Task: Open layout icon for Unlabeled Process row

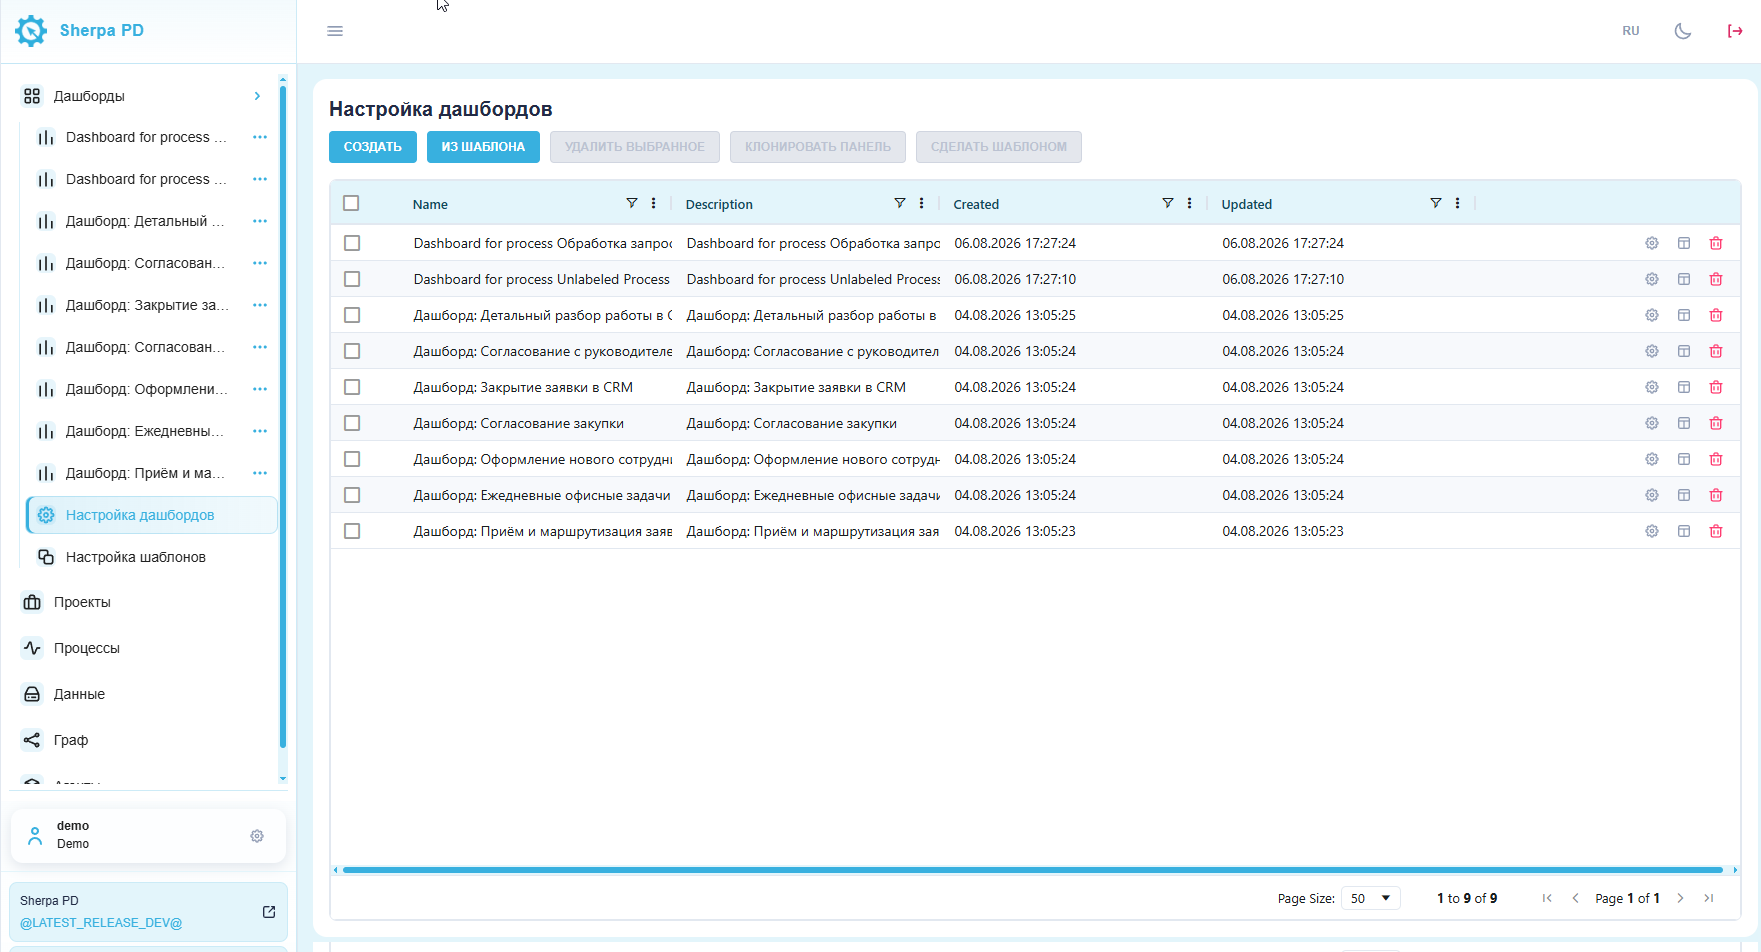Action: coord(1684,279)
